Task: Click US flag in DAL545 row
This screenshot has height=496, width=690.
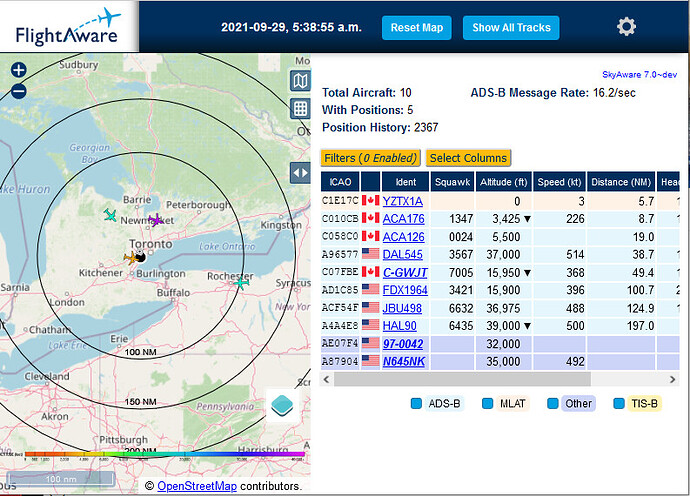Action: point(371,254)
